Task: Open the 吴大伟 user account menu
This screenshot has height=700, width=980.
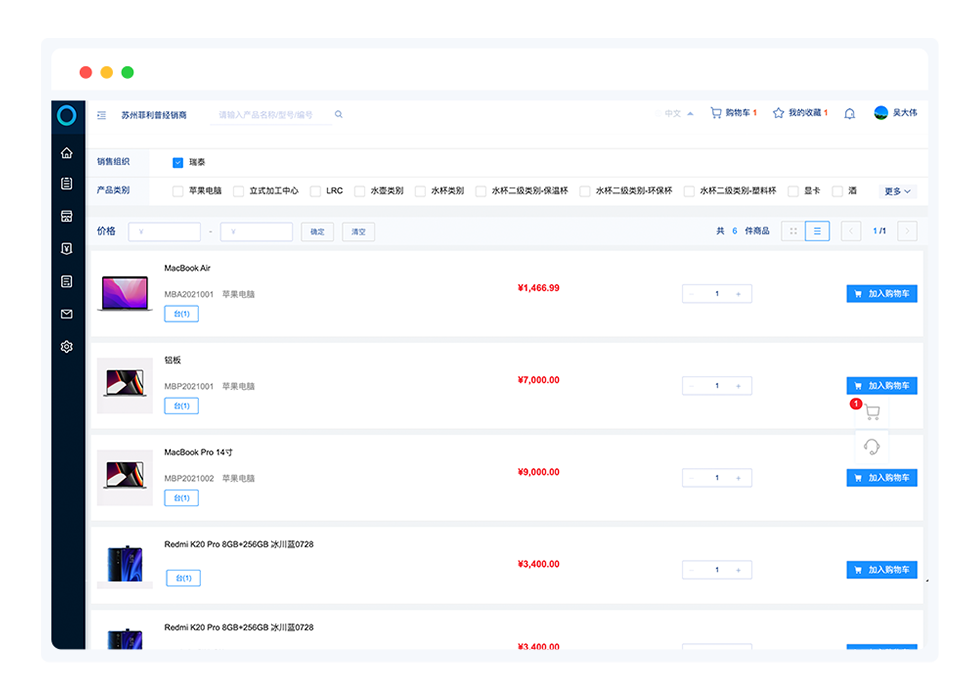Action: [895, 113]
